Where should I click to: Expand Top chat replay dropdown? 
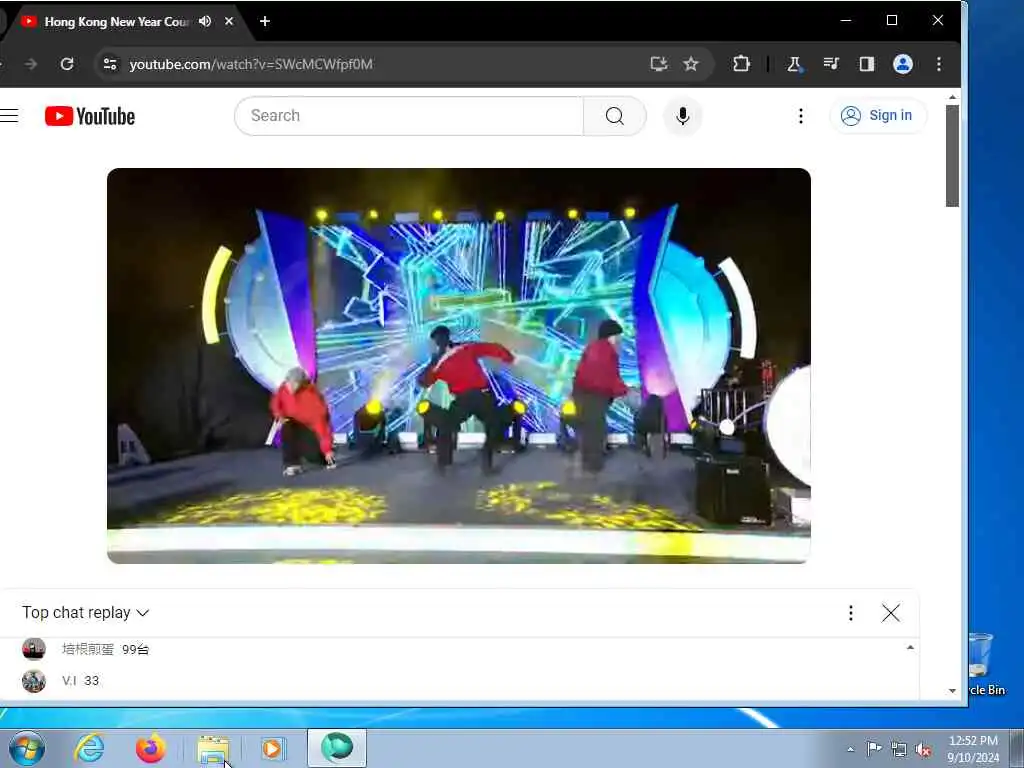click(x=86, y=613)
